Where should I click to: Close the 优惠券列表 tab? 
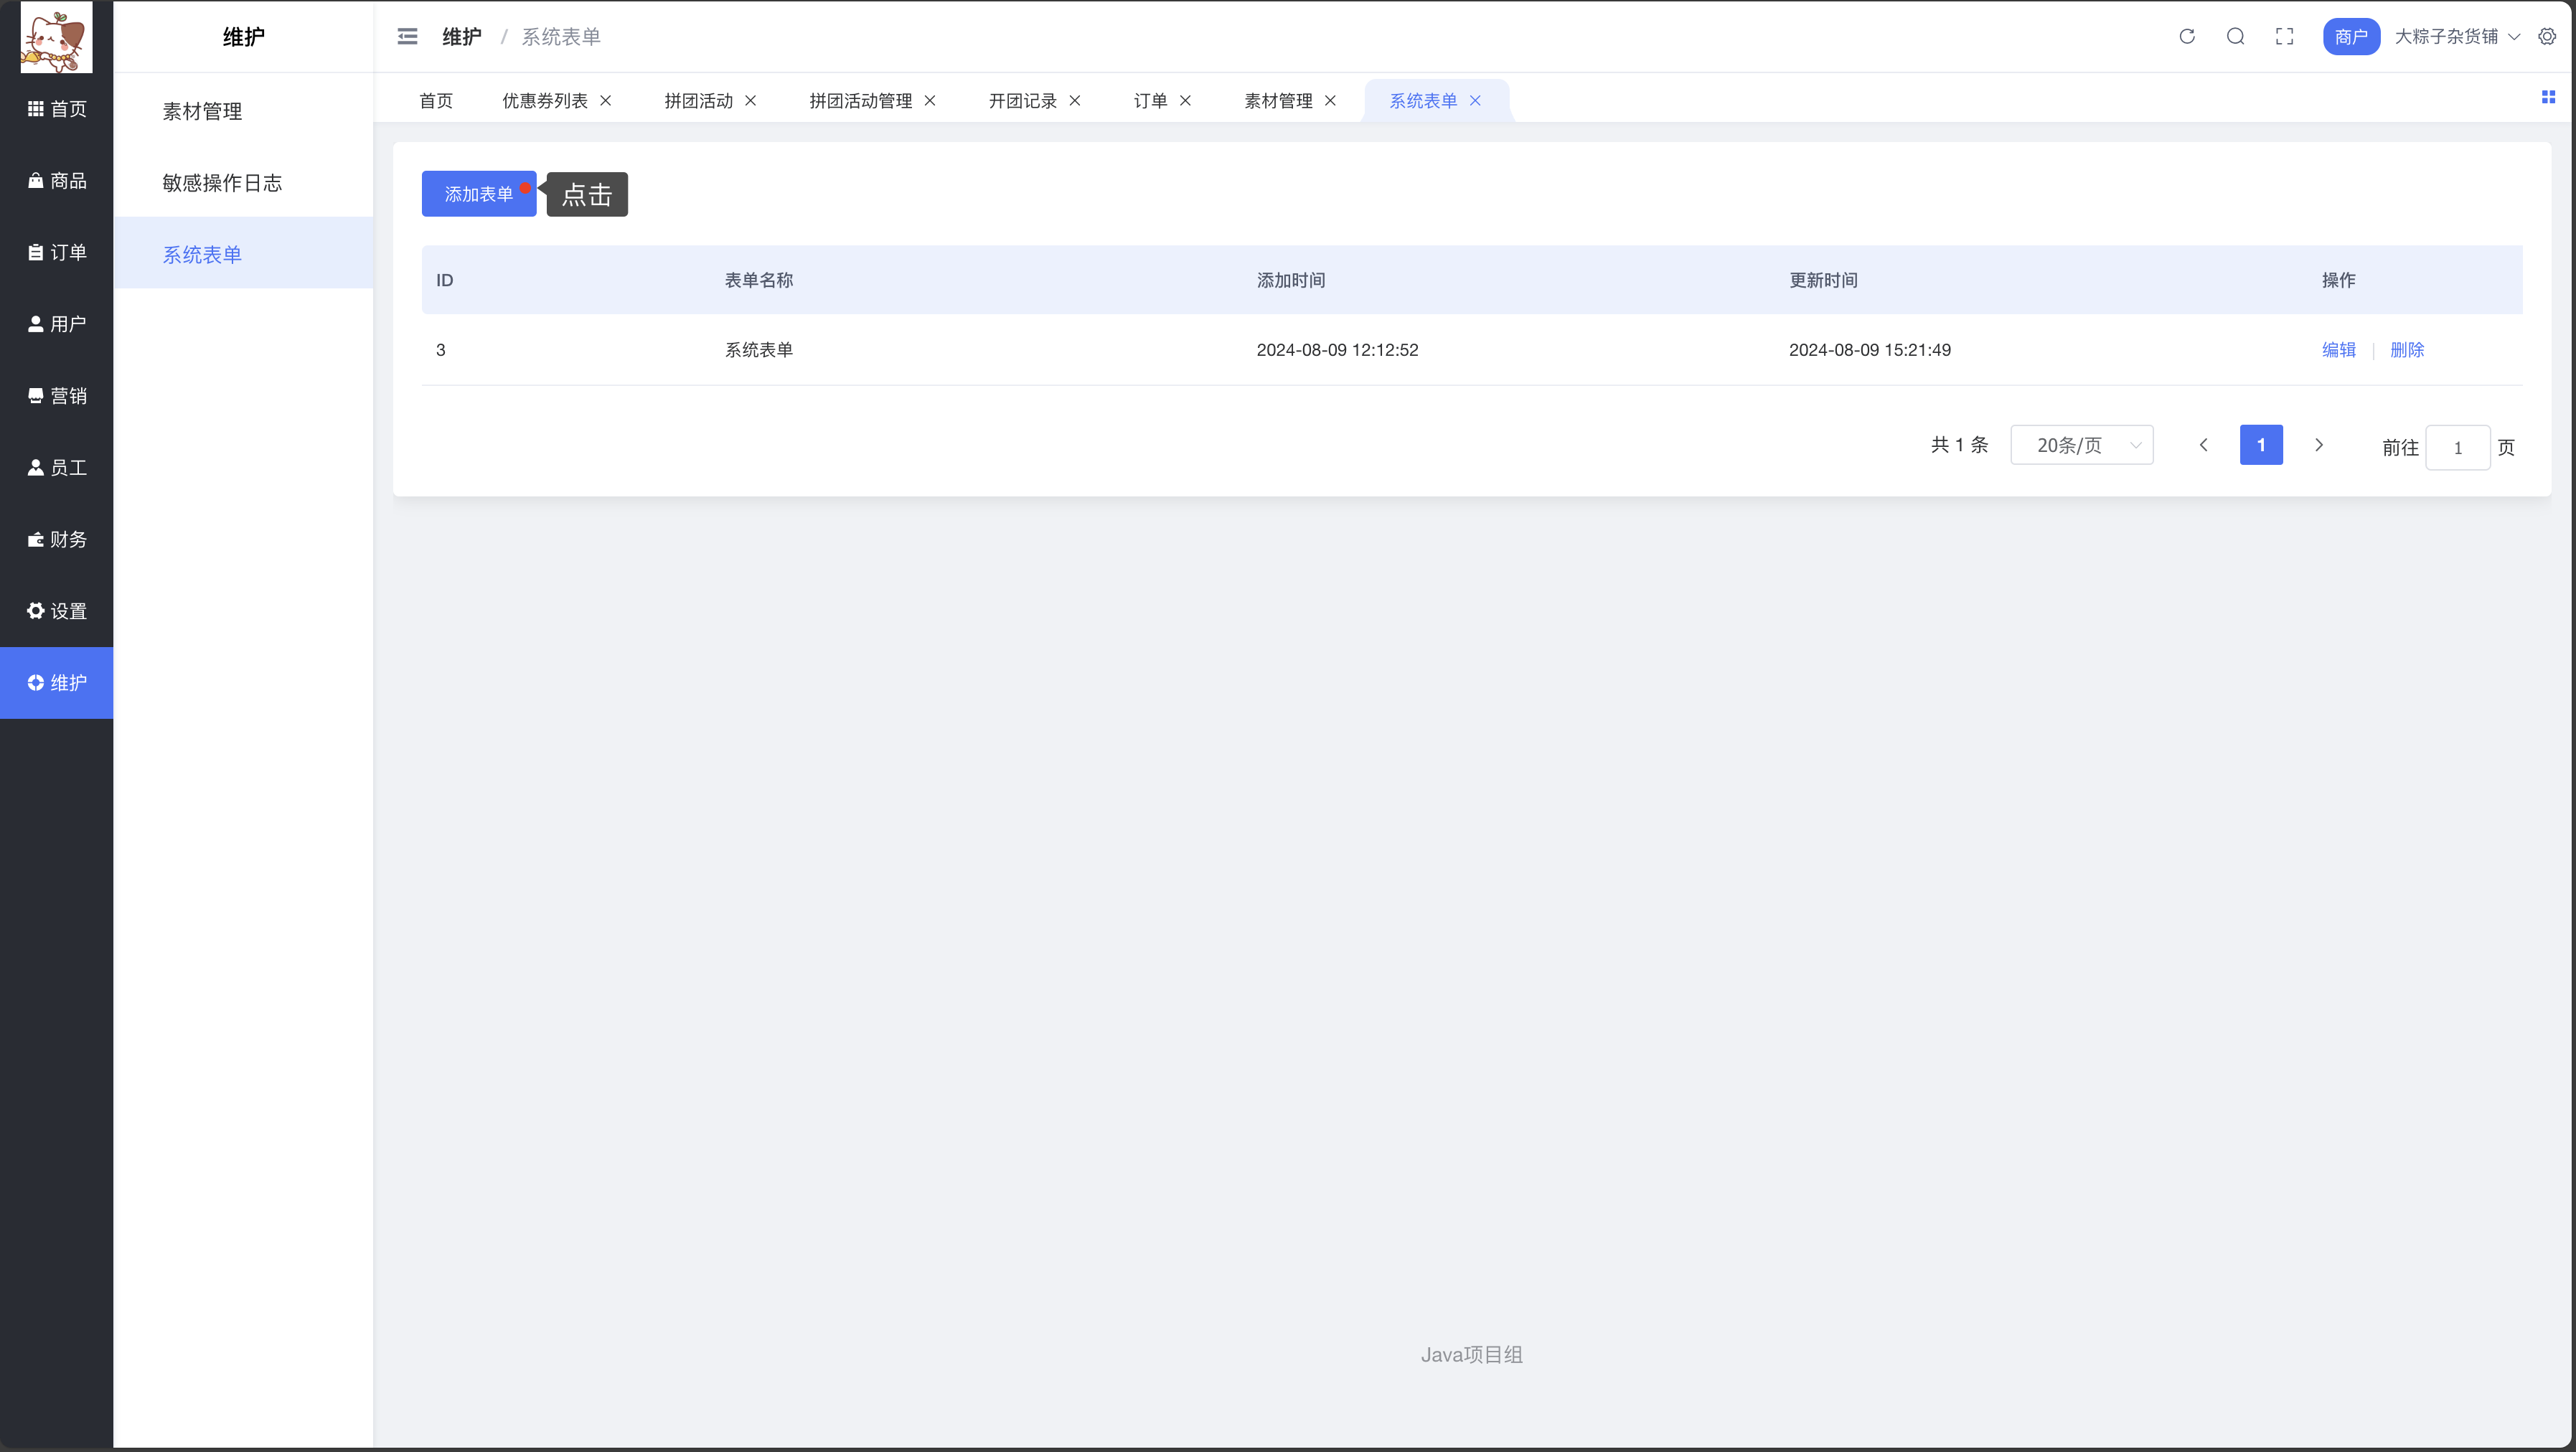[x=606, y=101]
